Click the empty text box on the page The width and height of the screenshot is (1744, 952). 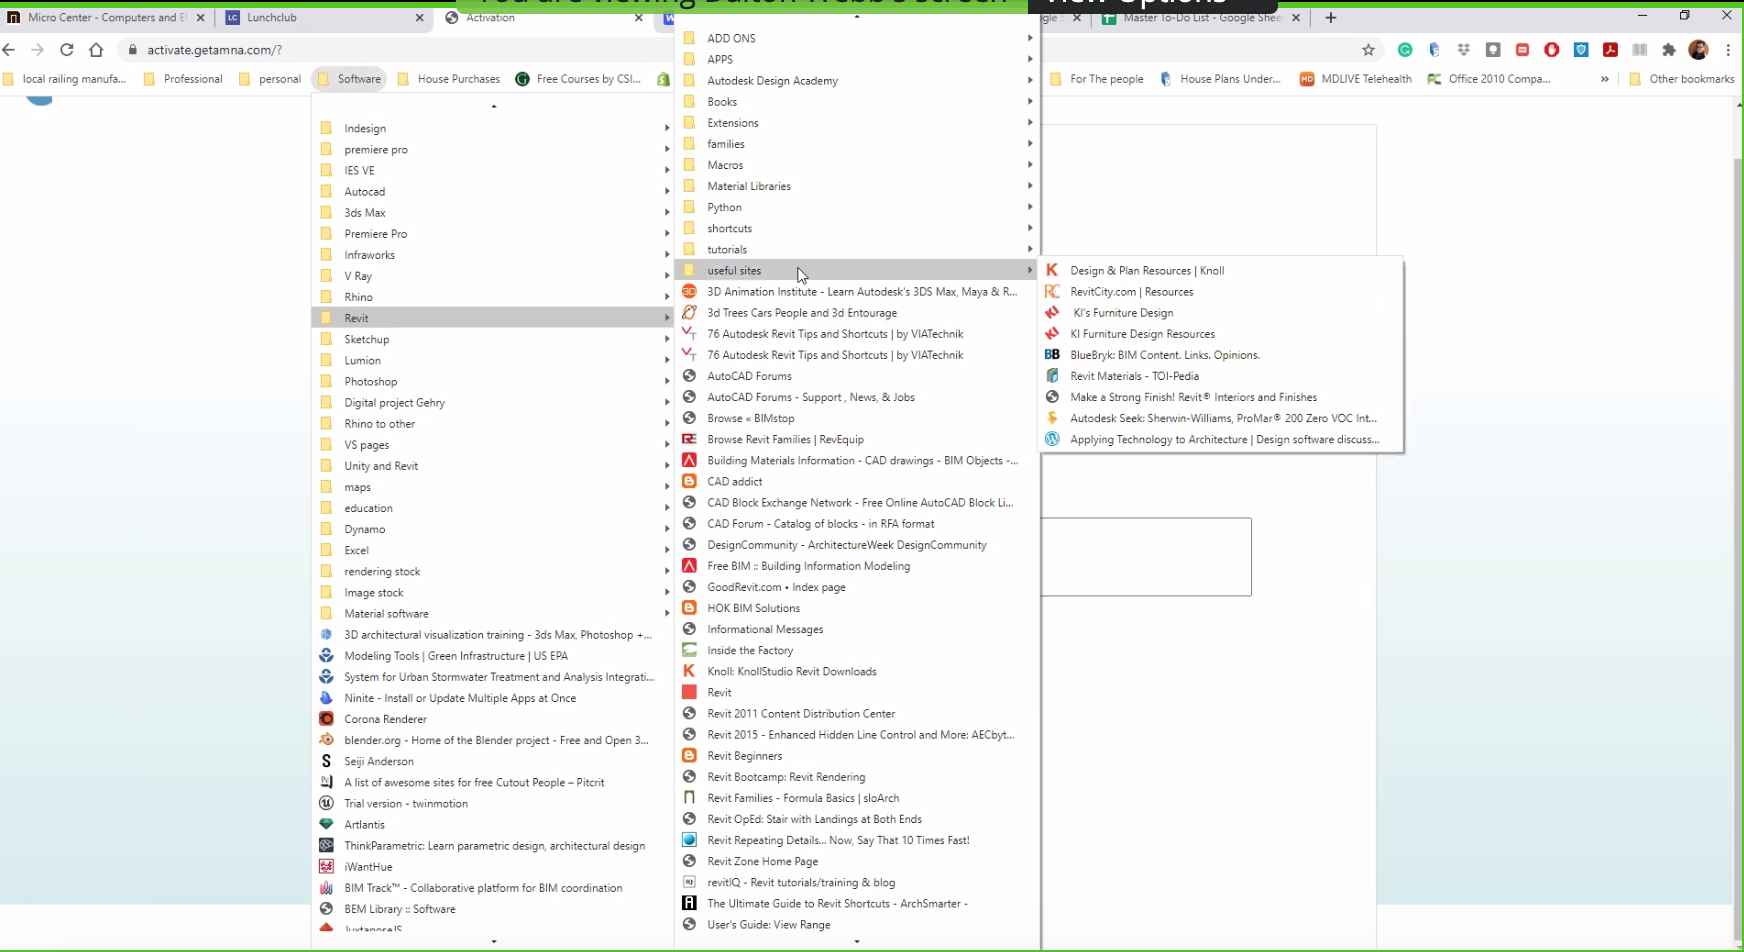point(1146,557)
